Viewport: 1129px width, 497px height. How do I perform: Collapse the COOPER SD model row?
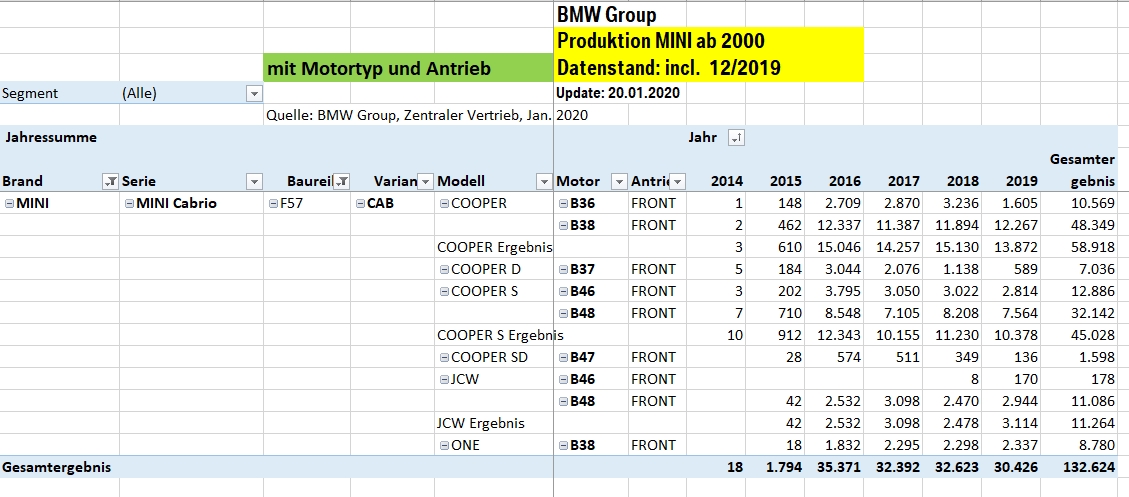[x=444, y=357]
